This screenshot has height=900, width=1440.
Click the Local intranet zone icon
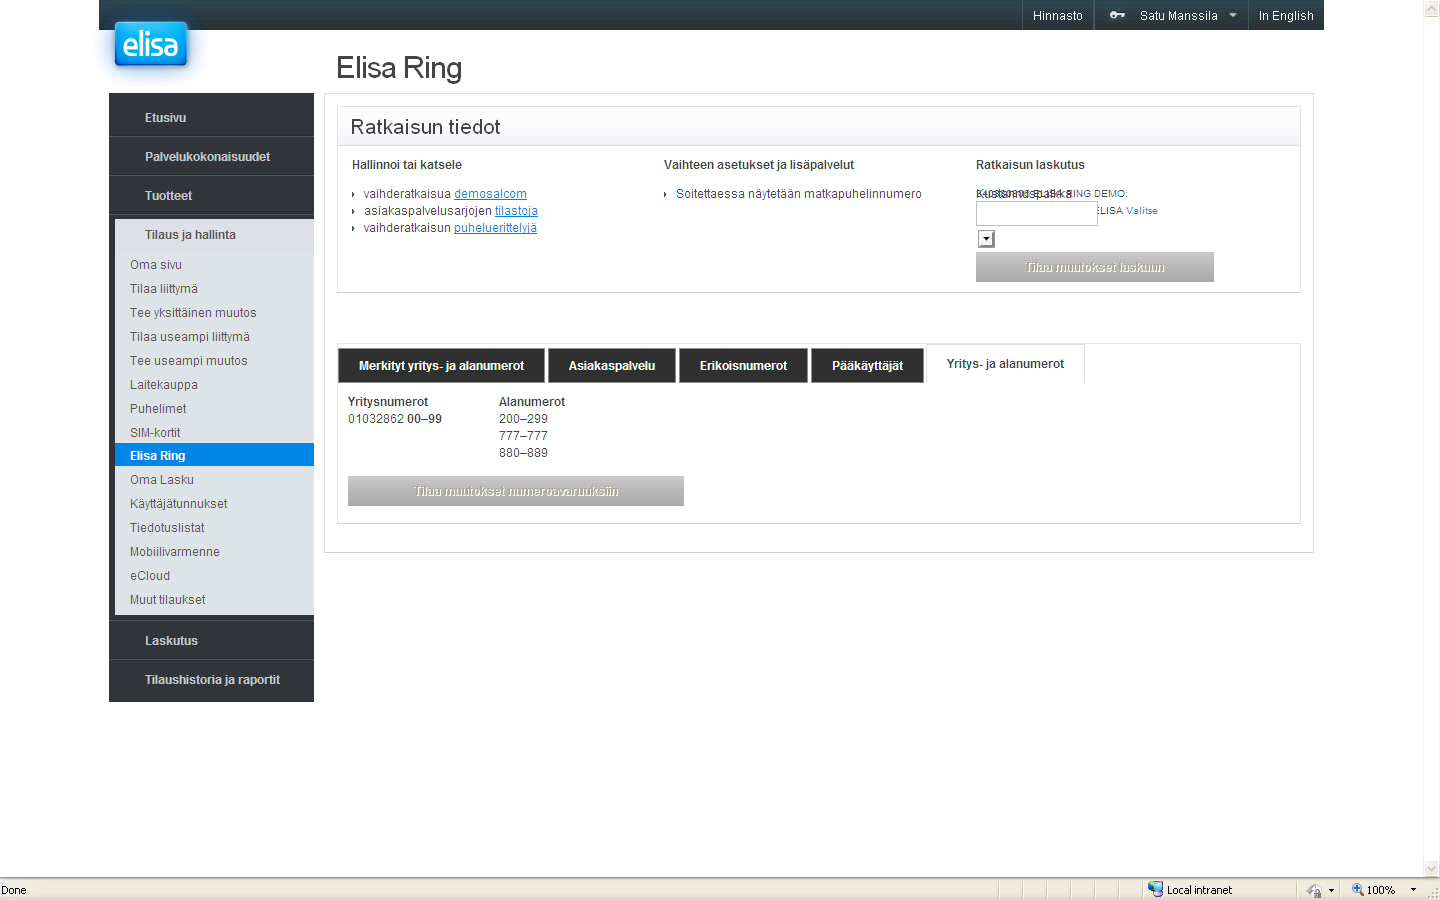[x=1155, y=889]
